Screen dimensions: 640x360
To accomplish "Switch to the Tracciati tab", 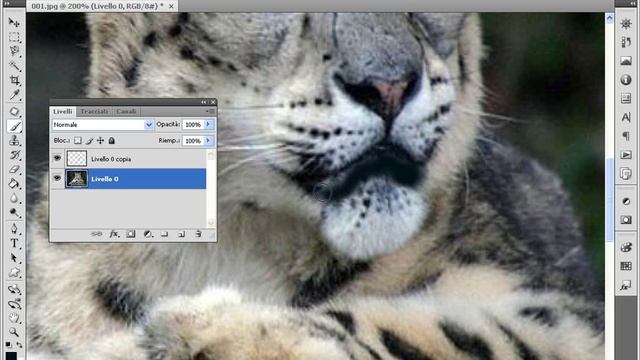I will tap(94, 111).
